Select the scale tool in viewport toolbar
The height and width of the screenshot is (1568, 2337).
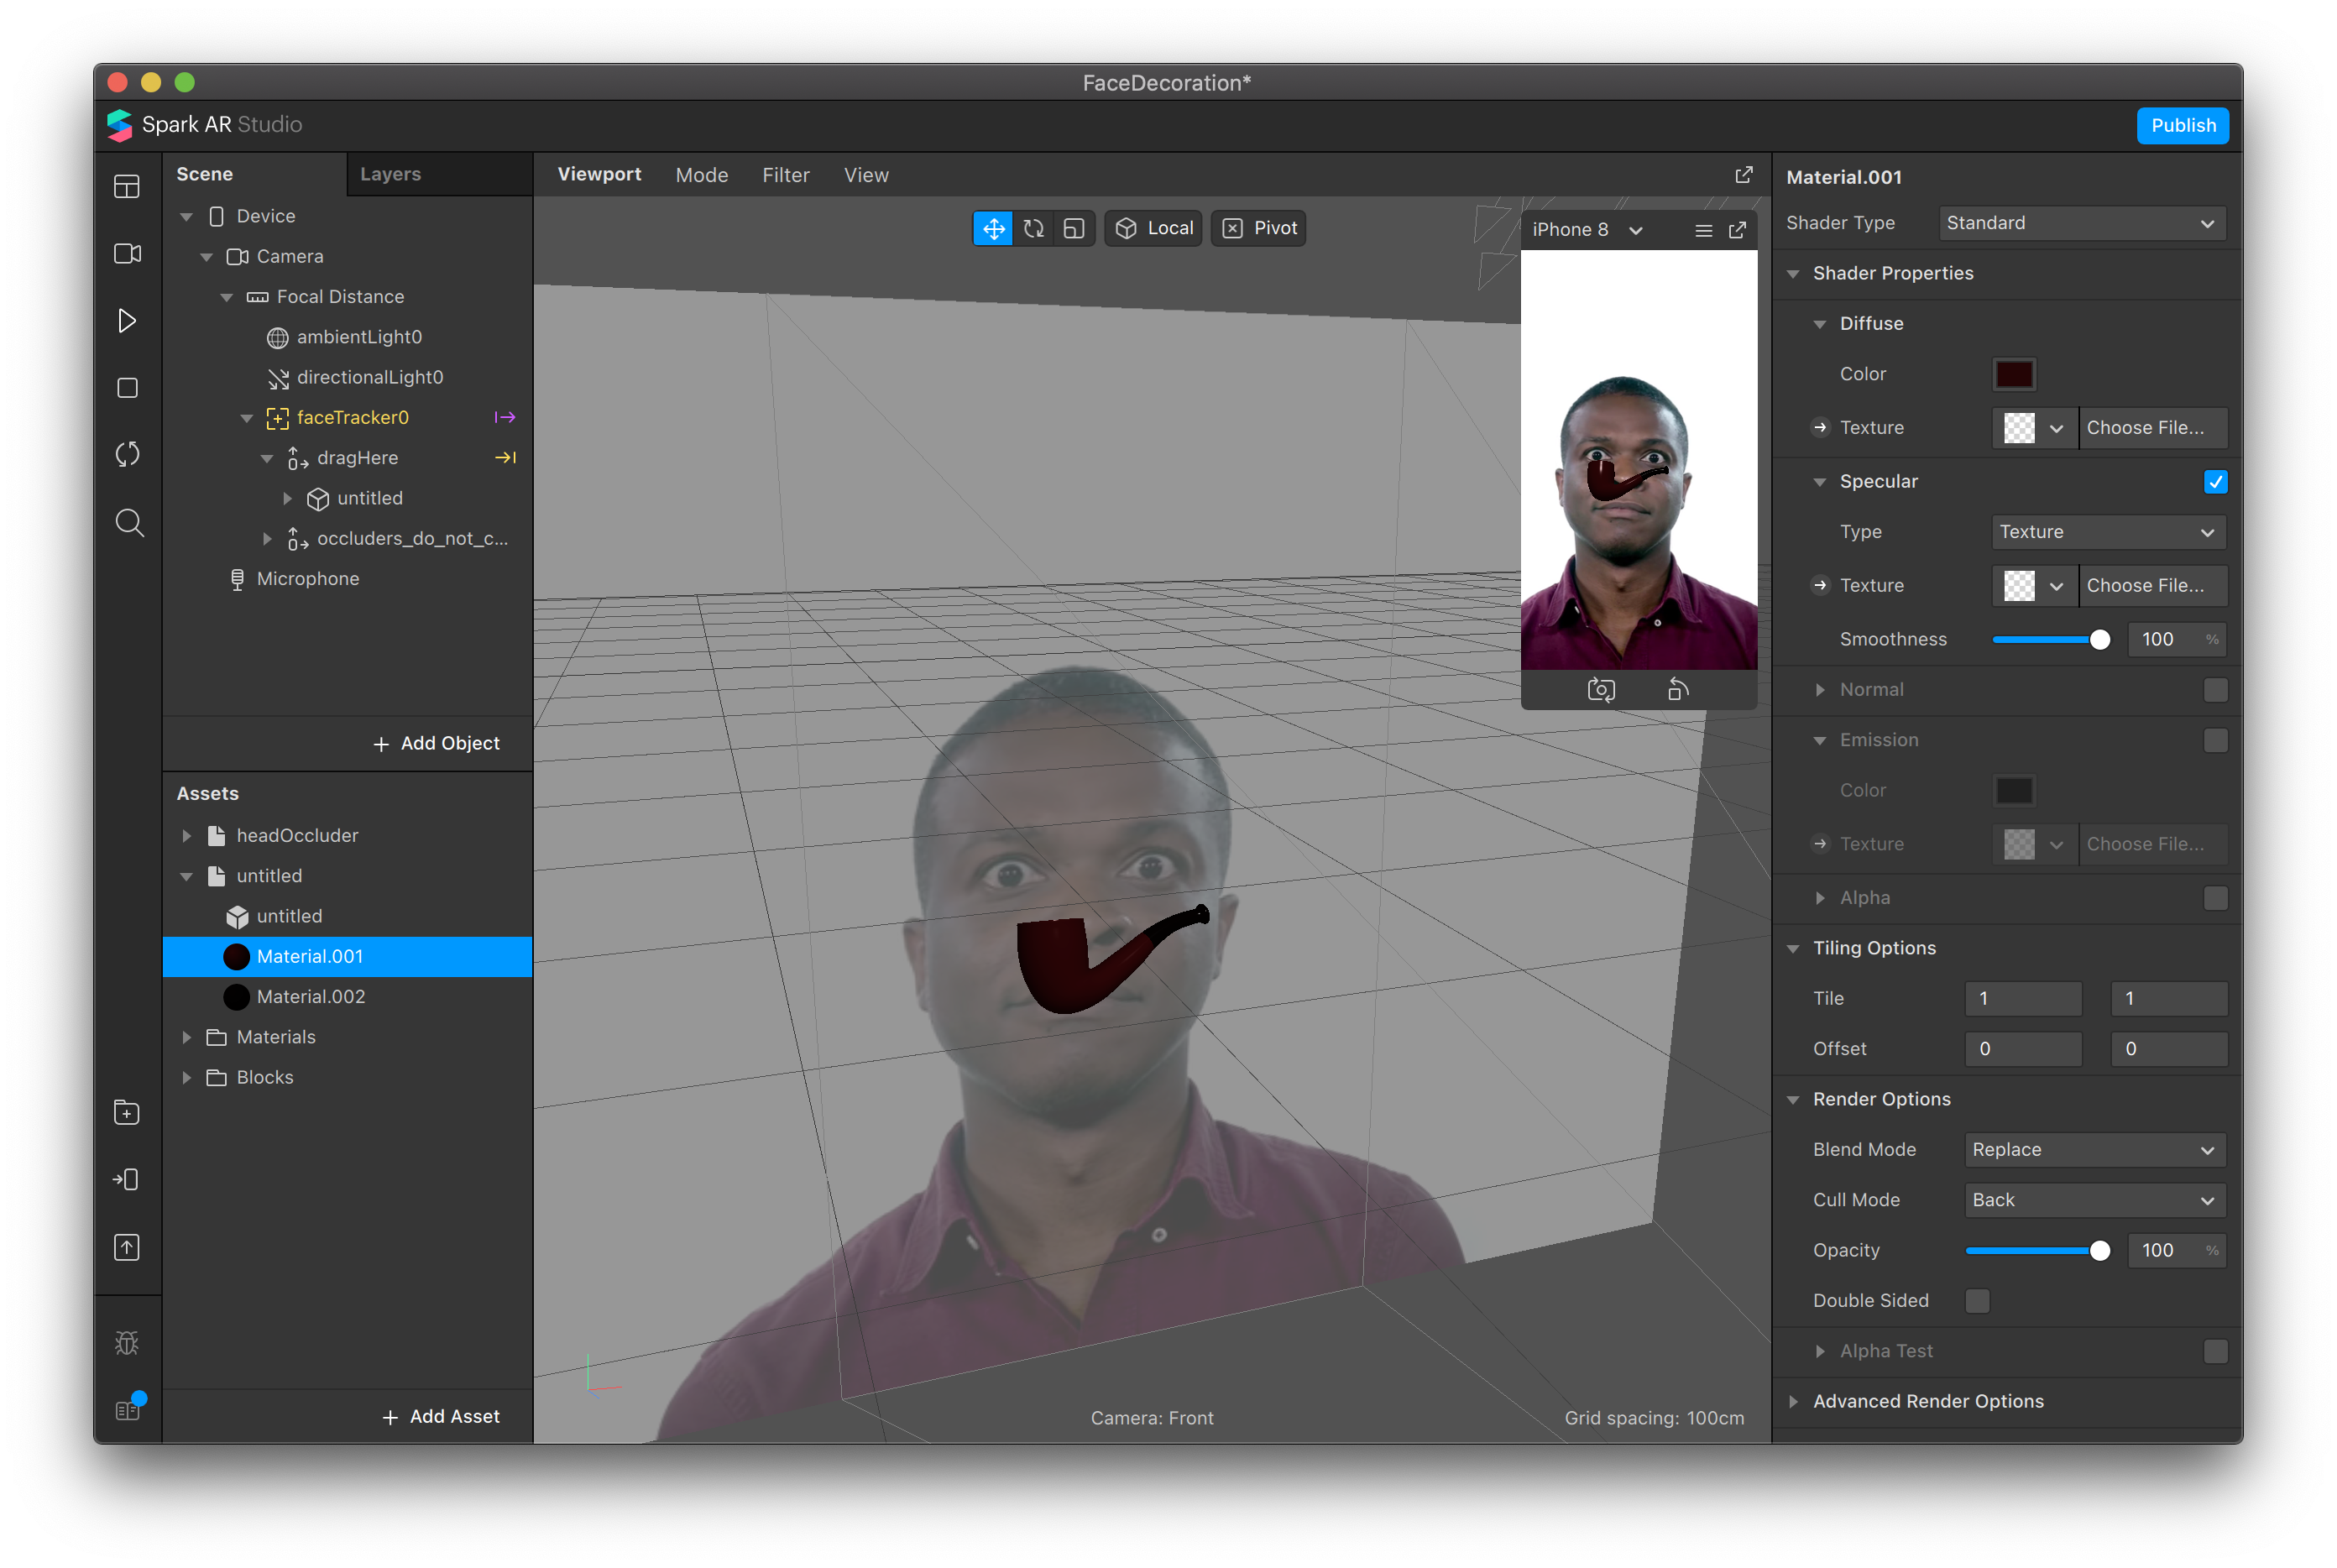(x=1073, y=228)
